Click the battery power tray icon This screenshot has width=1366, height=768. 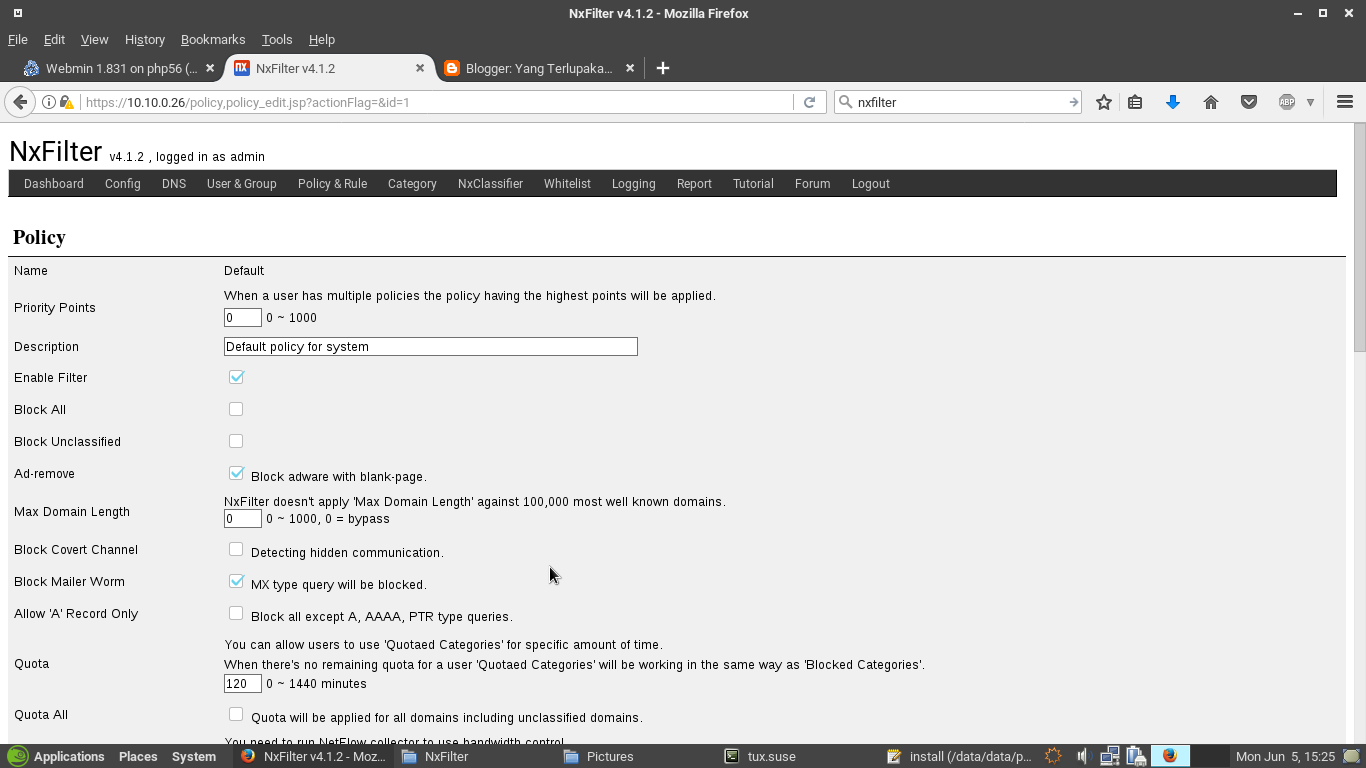tap(1135, 756)
